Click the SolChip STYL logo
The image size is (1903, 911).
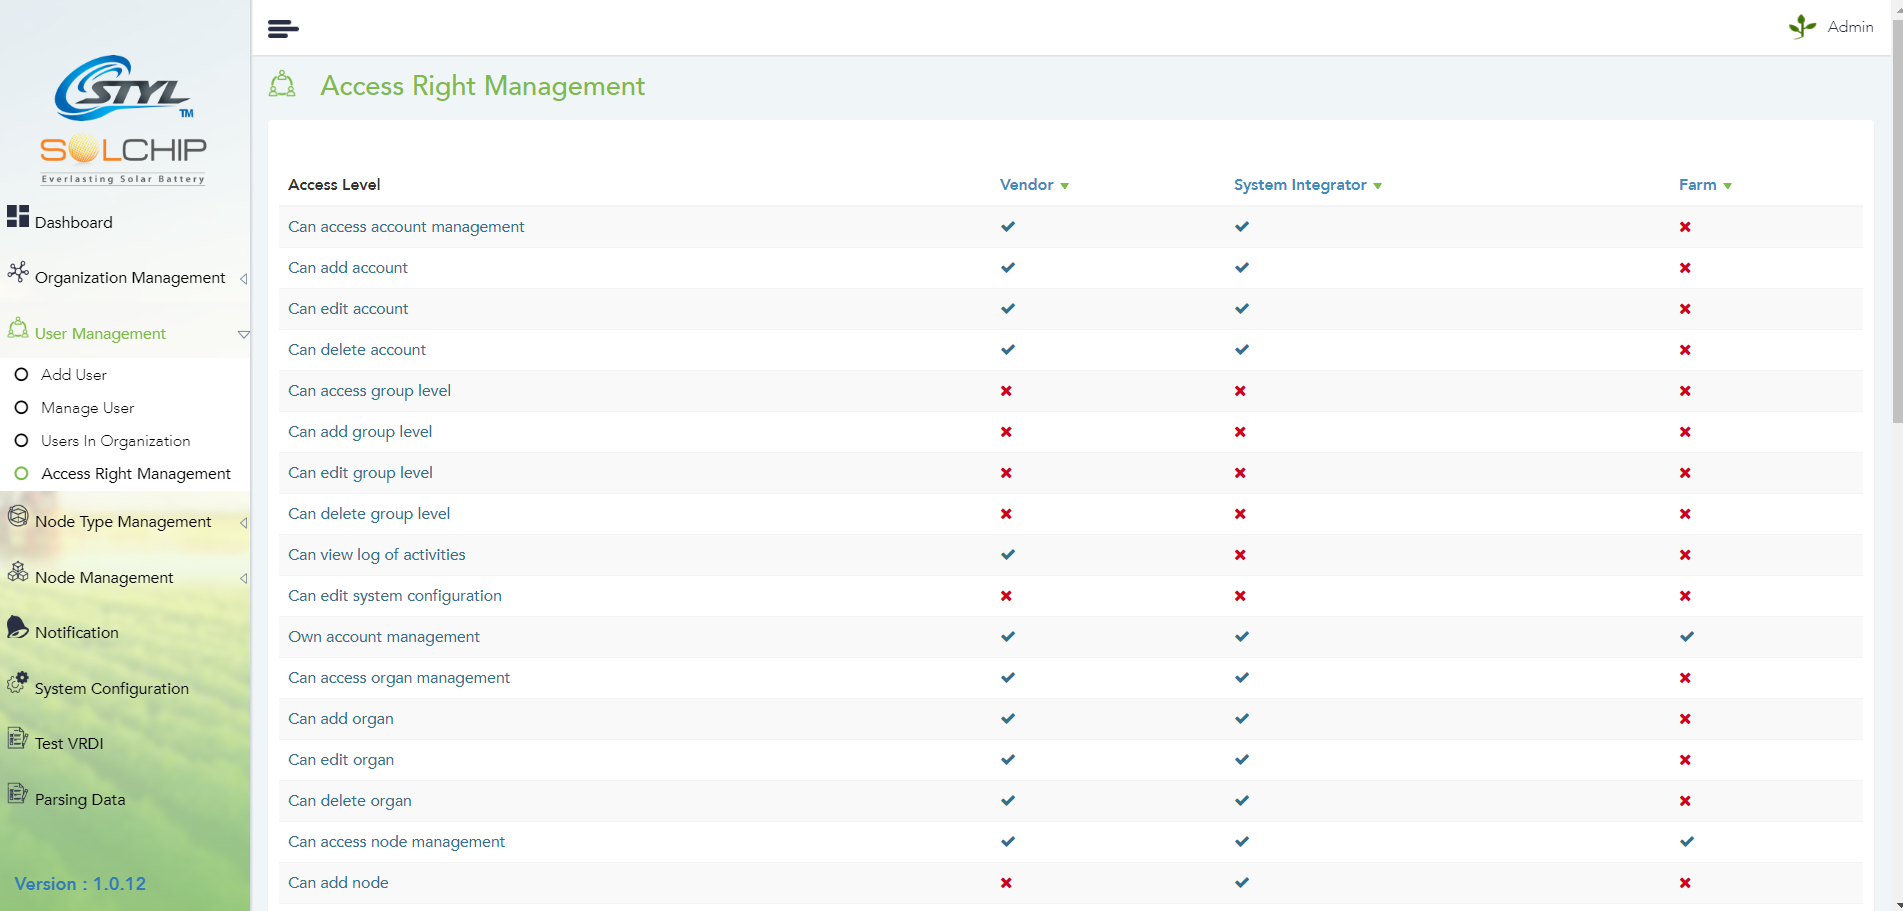click(123, 120)
